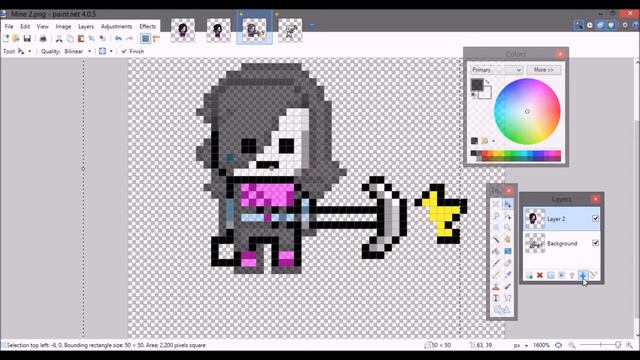
Task: Open the Edit menu
Action: click(25, 27)
